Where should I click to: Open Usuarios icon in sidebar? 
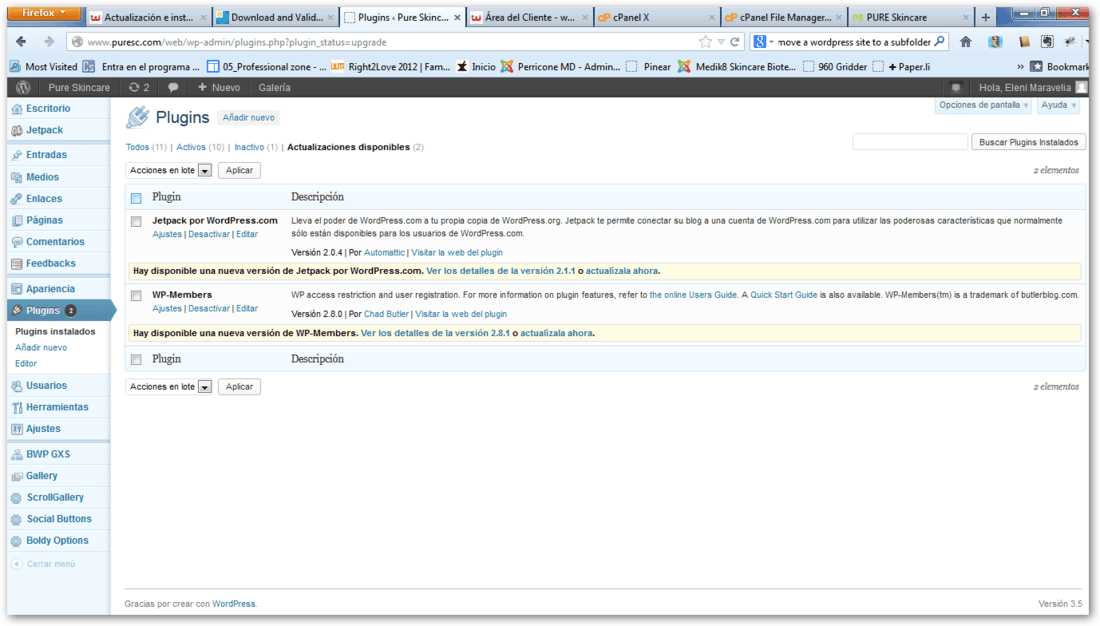click(17, 386)
